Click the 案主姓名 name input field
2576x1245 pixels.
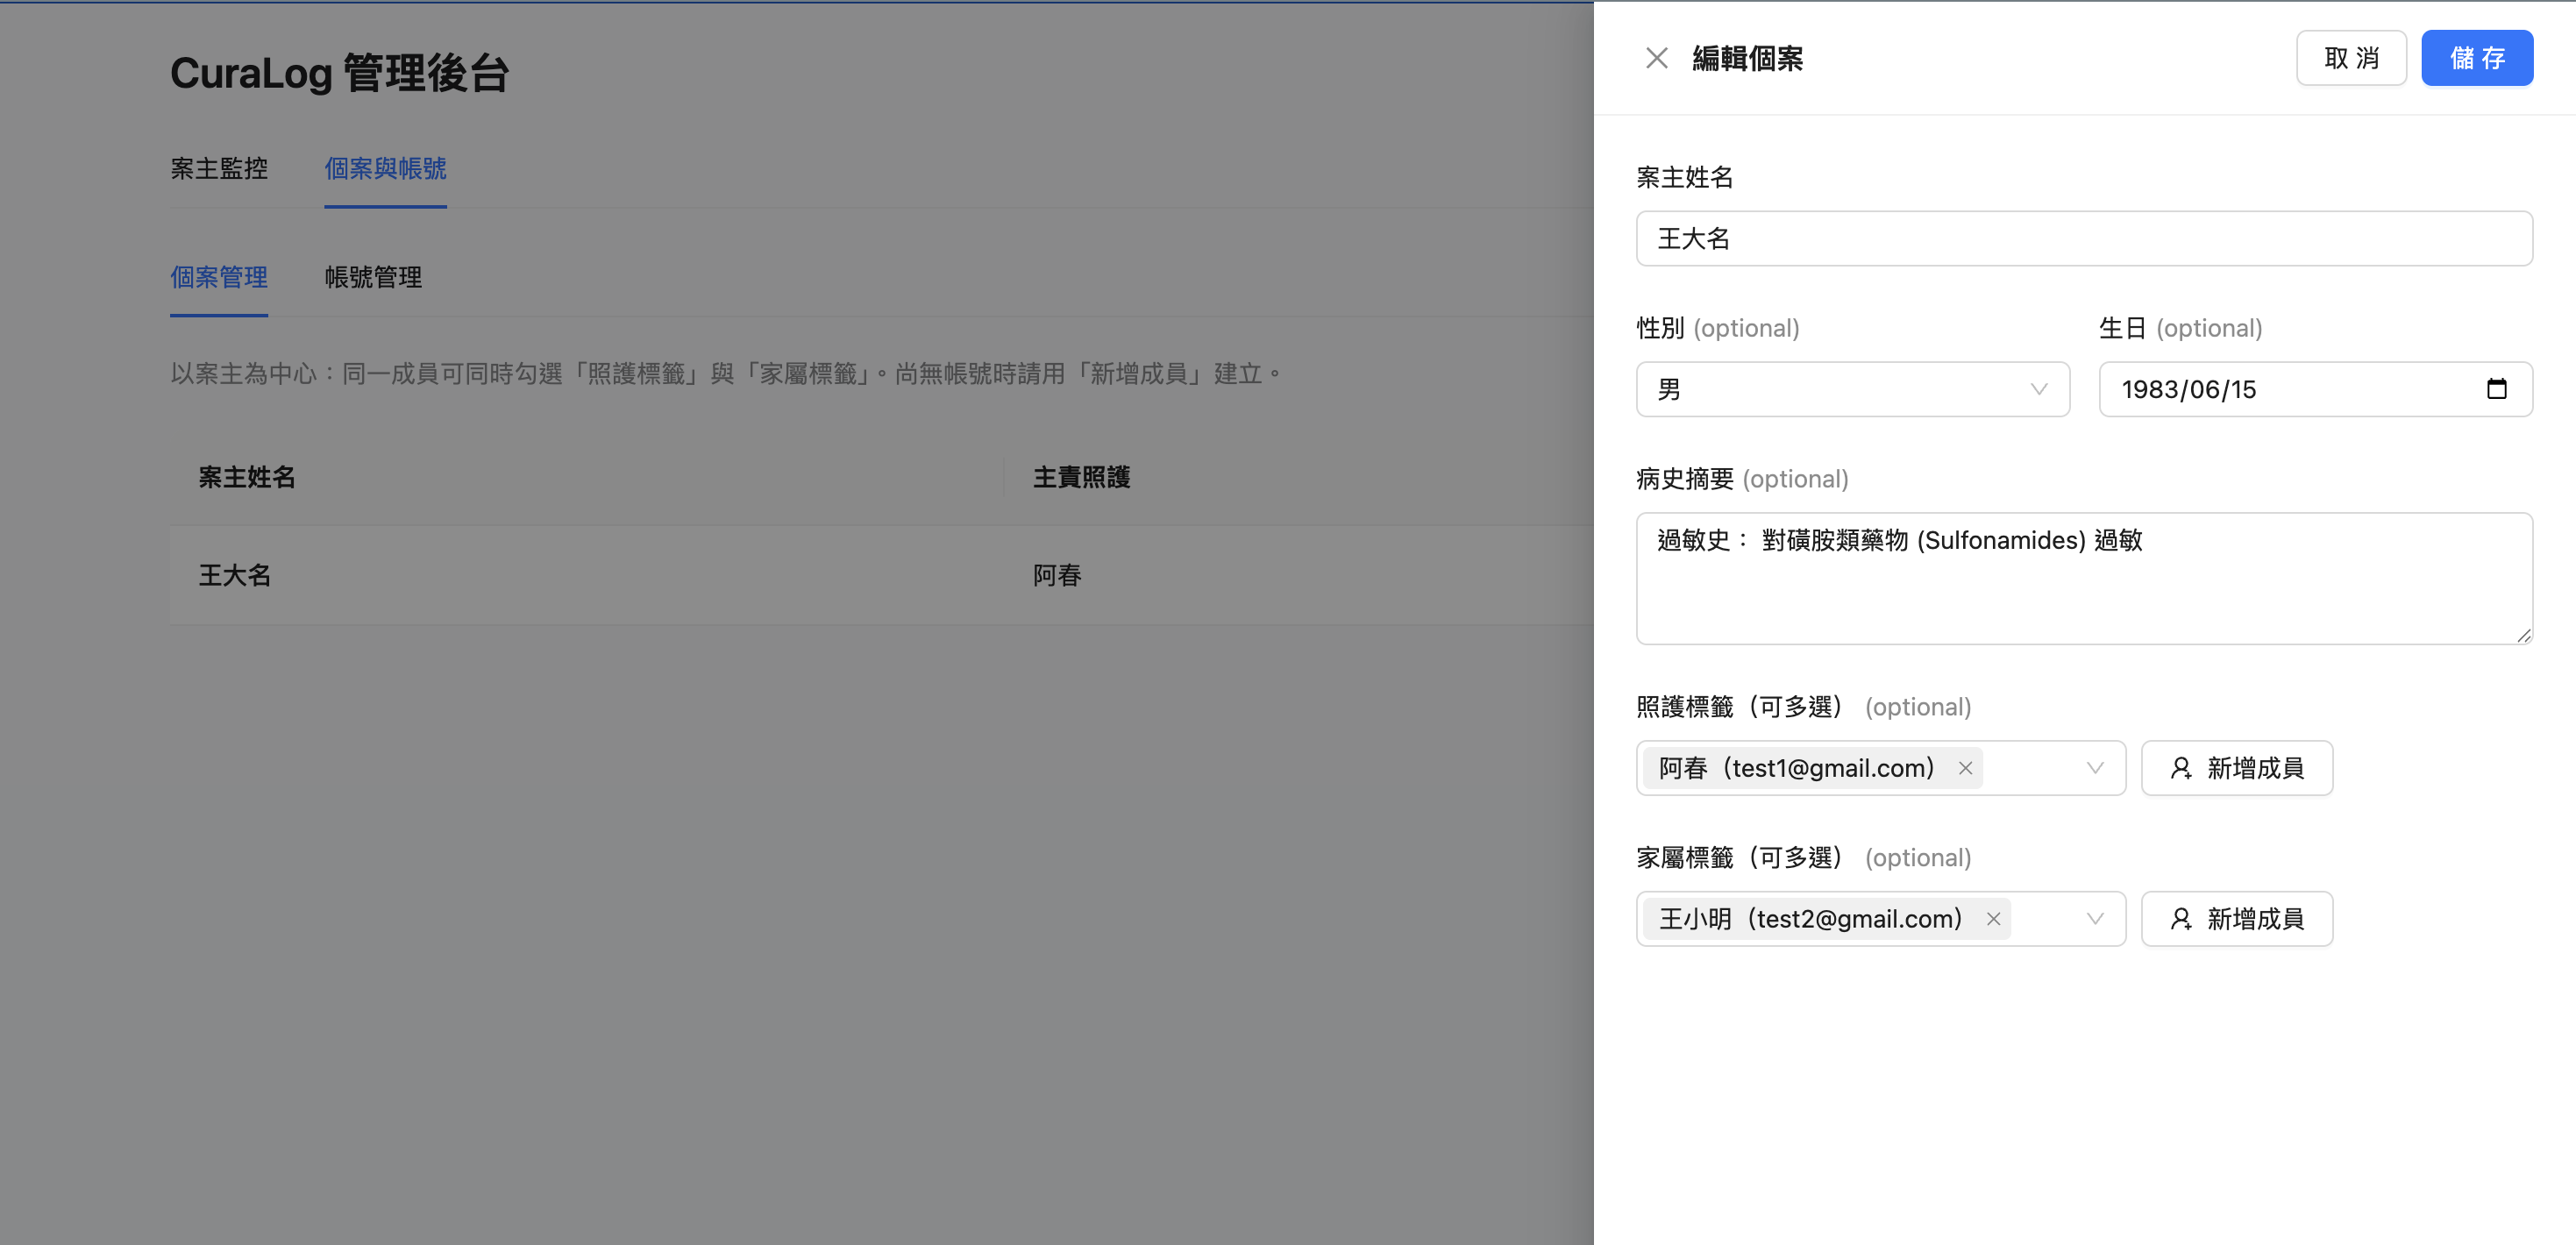coord(2083,238)
